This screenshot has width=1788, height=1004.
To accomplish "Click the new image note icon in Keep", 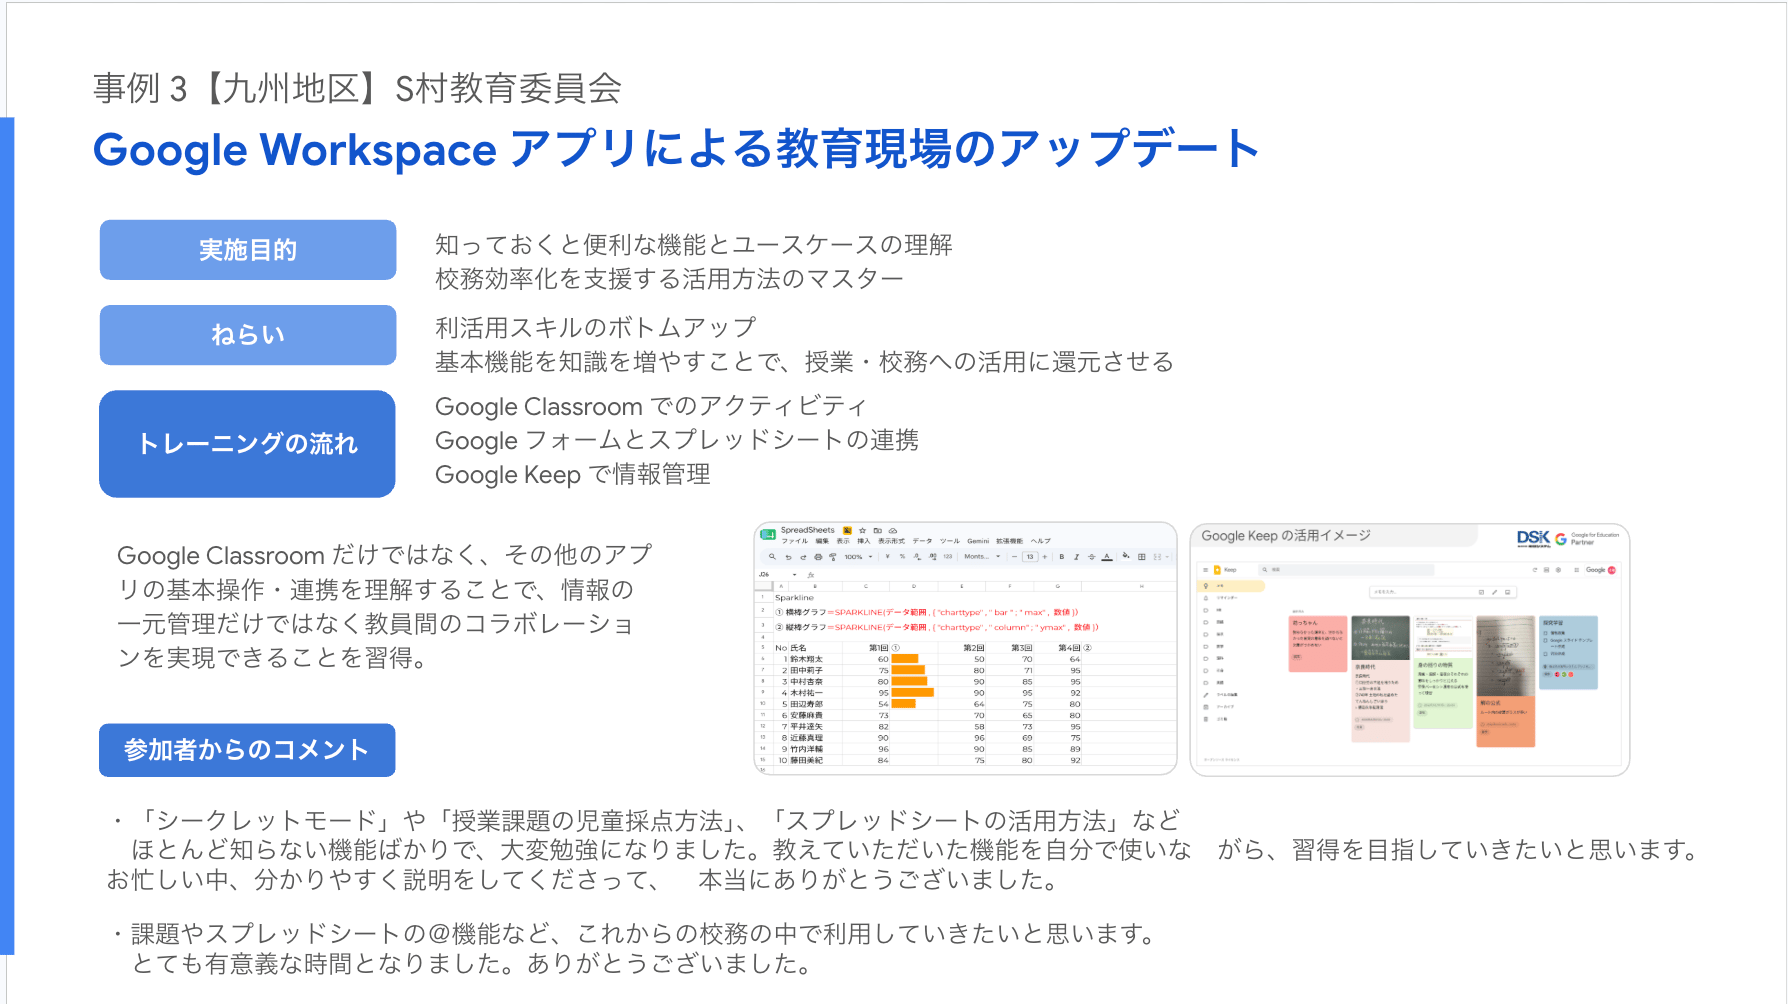I will (1508, 592).
